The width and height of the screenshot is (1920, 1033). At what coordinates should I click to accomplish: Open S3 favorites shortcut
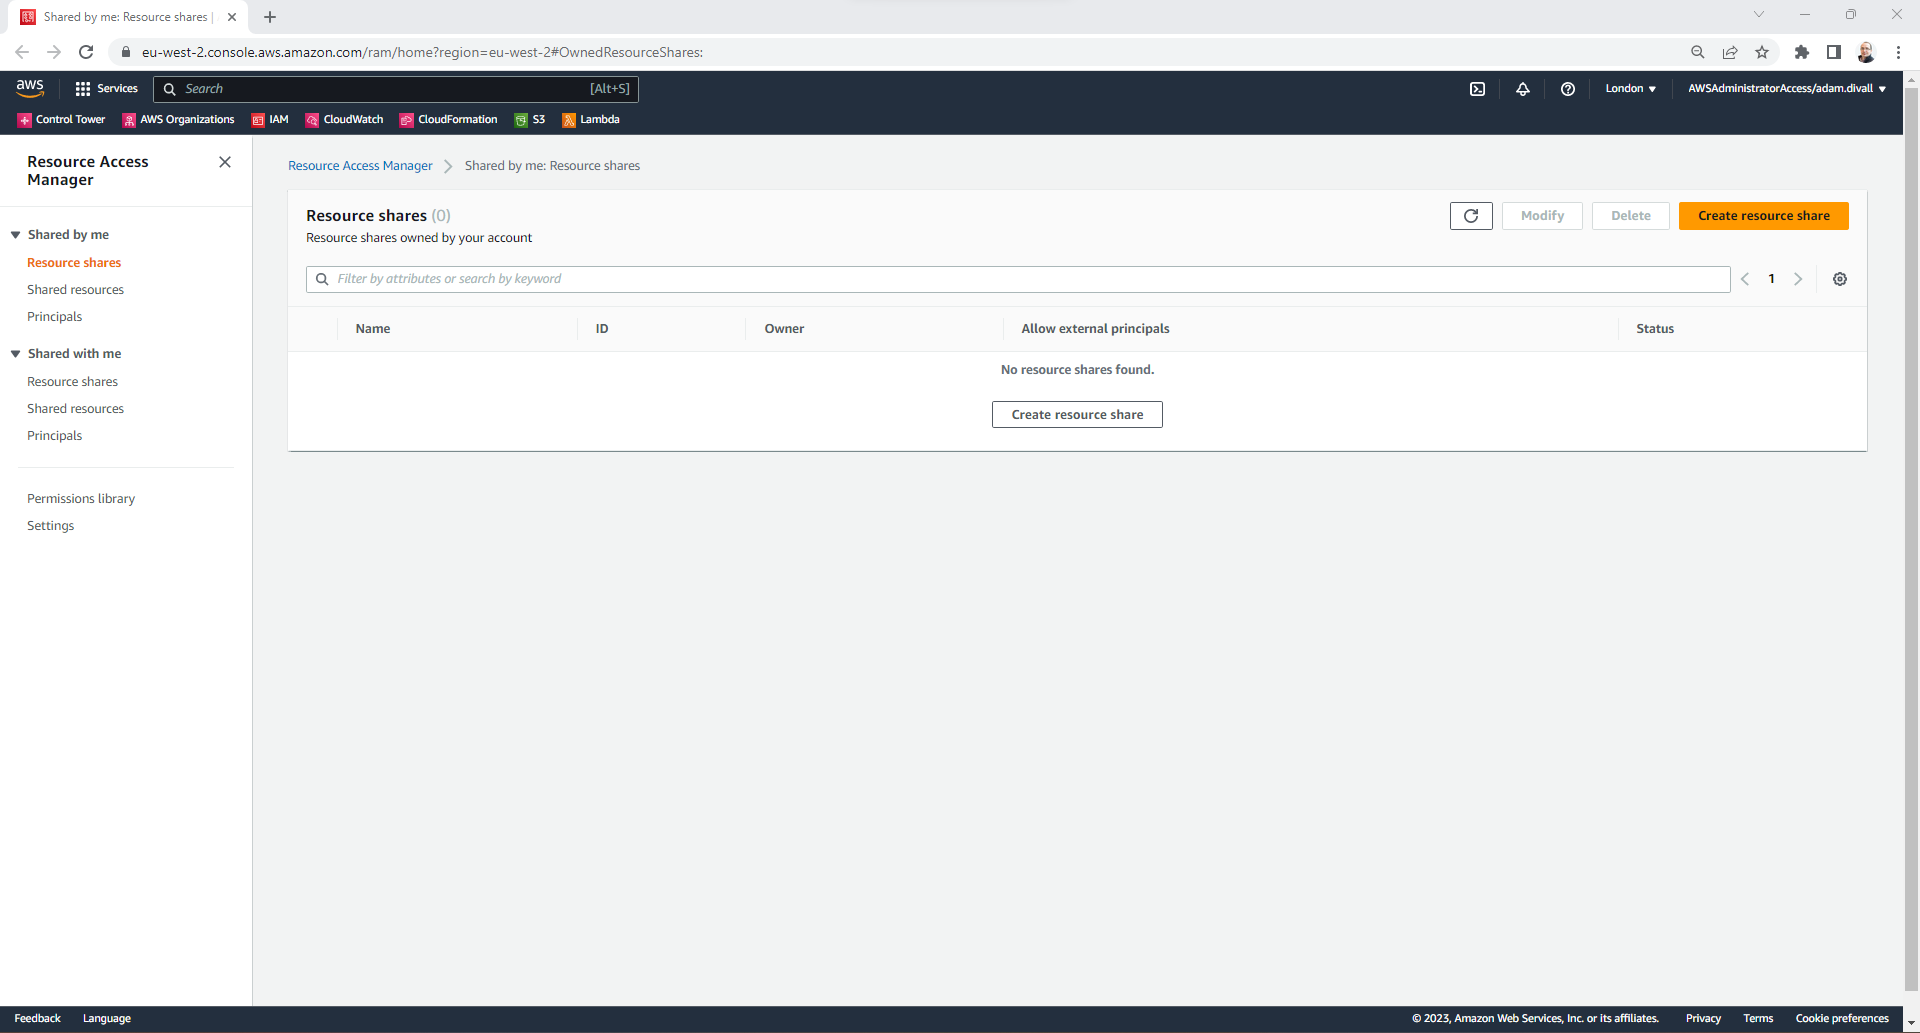(x=530, y=120)
